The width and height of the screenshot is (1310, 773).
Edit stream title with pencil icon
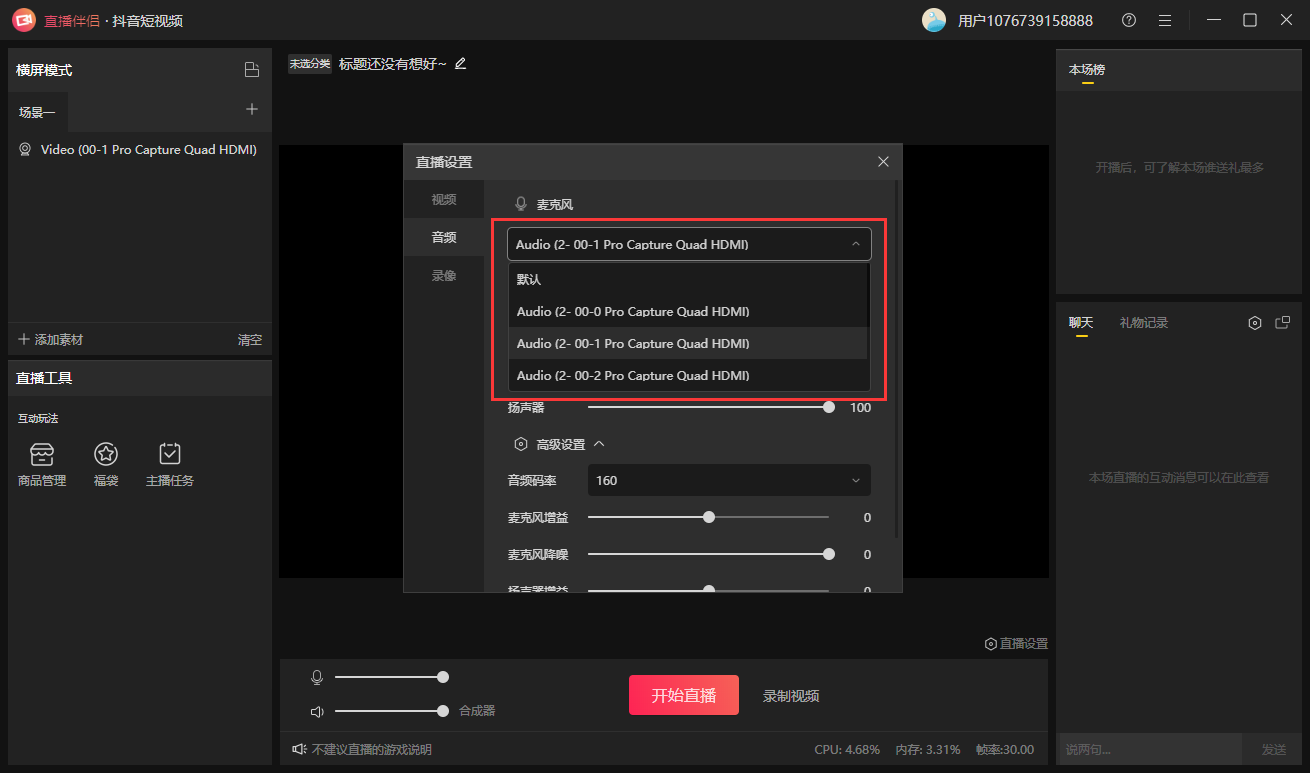tap(460, 64)
